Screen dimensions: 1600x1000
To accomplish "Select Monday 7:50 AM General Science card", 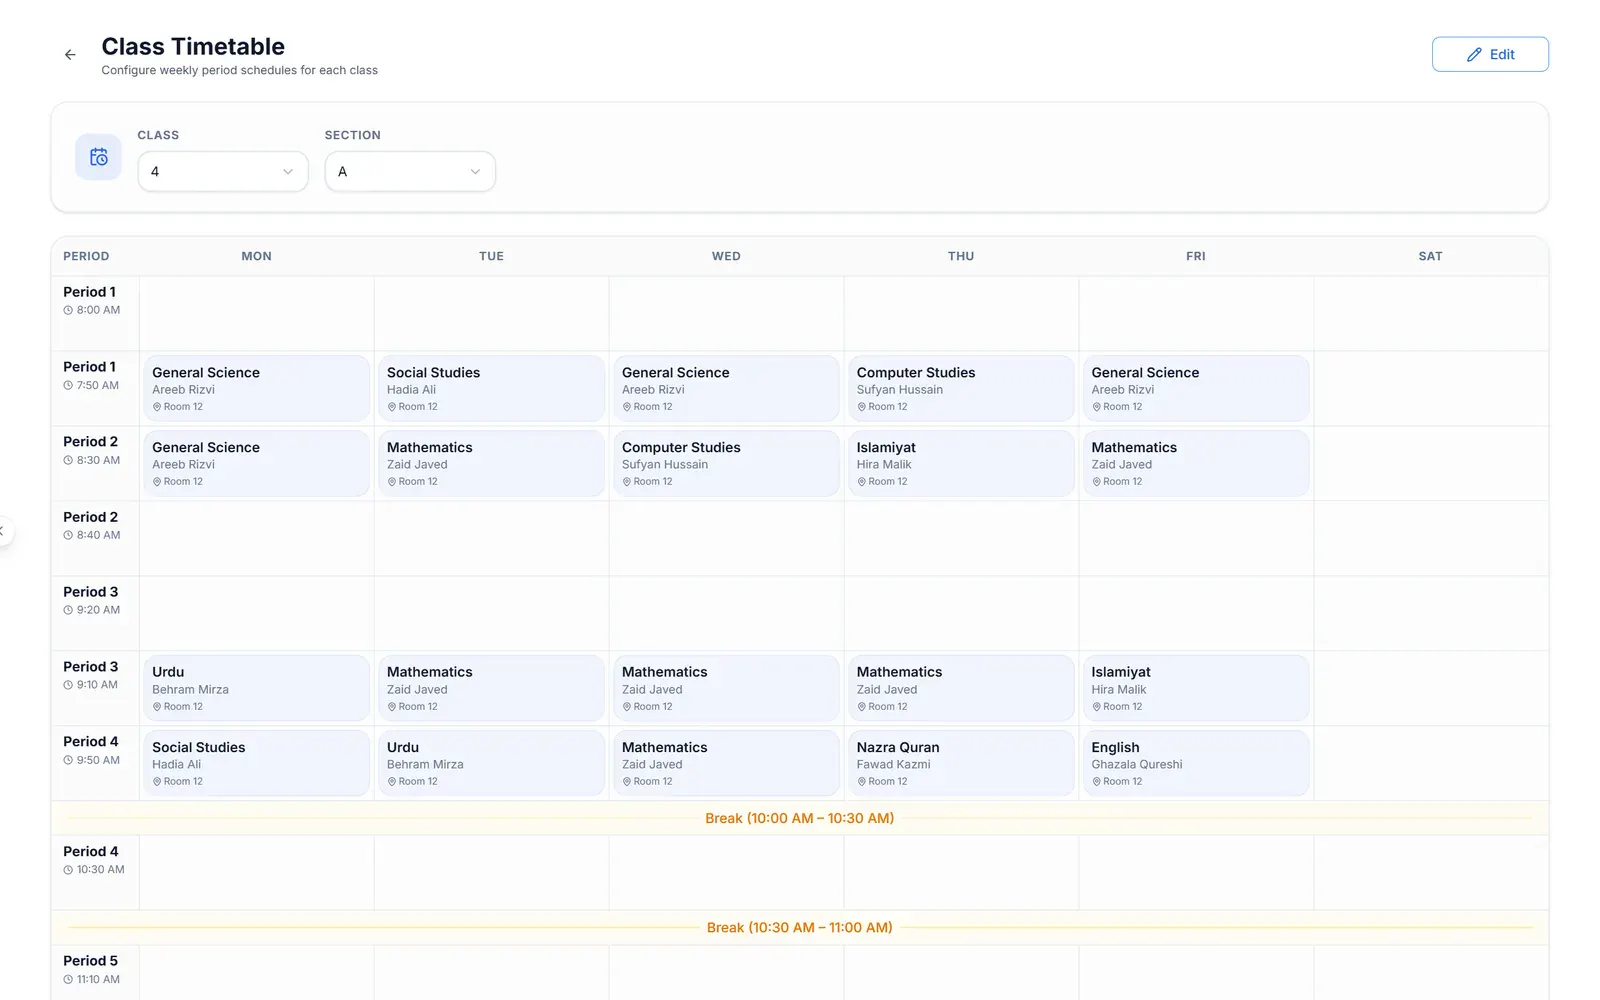I will [x=256, y=389].
